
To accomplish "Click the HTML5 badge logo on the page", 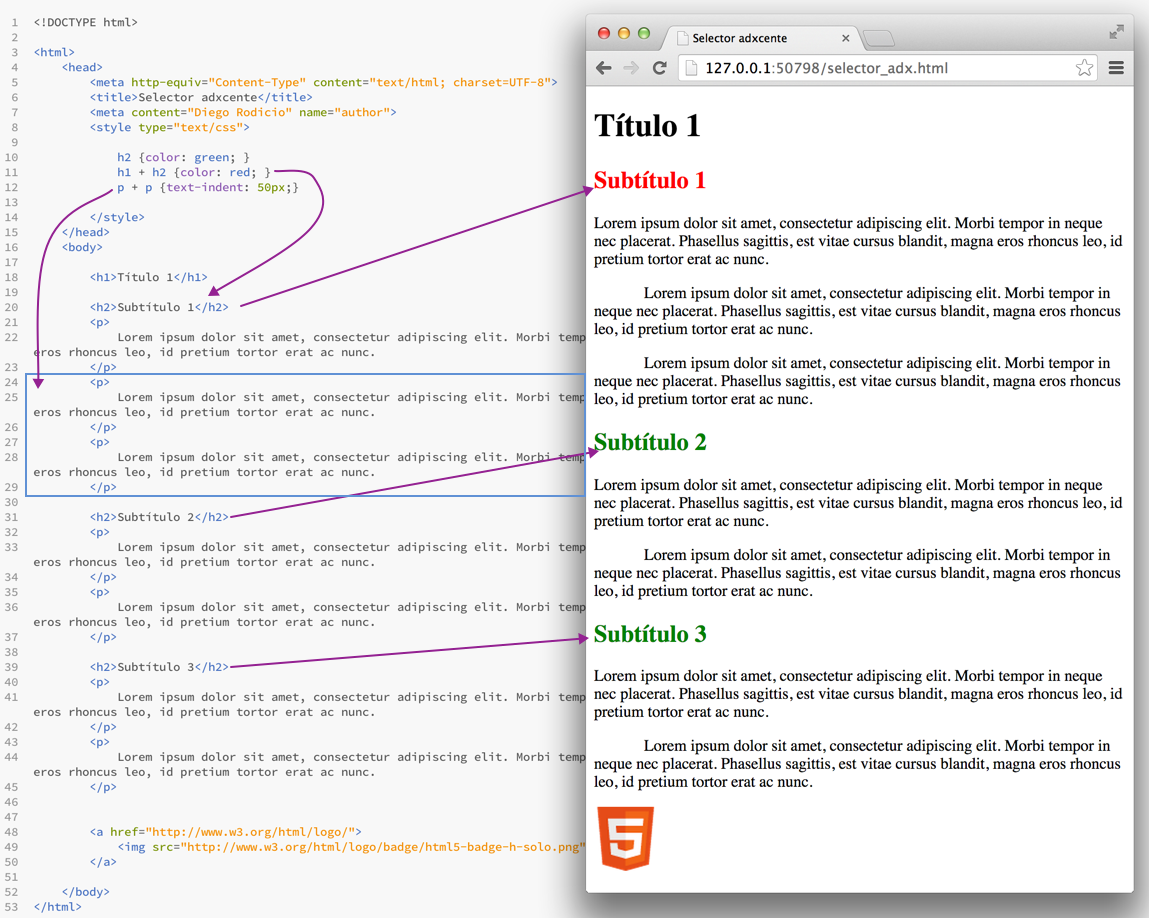I will point(626,838).
